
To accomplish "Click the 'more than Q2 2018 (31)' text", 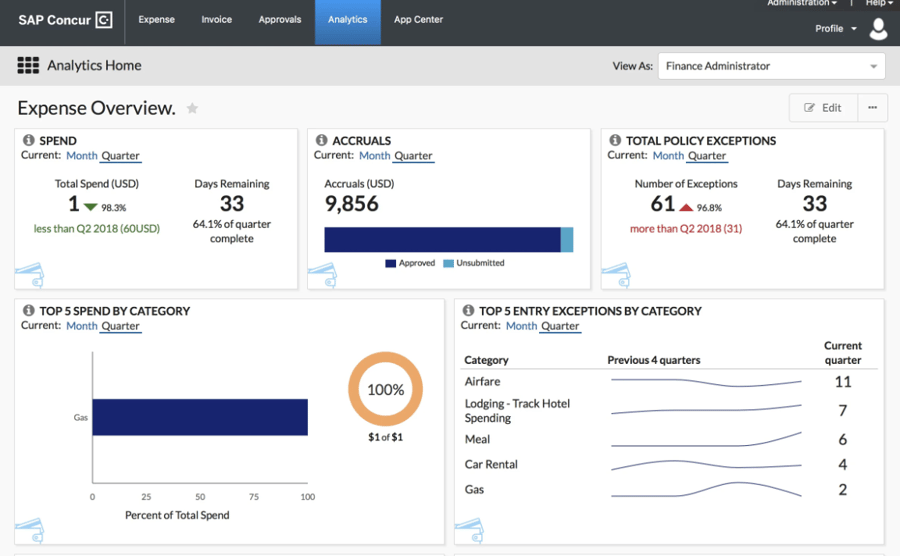I will [x=686, y=228].
